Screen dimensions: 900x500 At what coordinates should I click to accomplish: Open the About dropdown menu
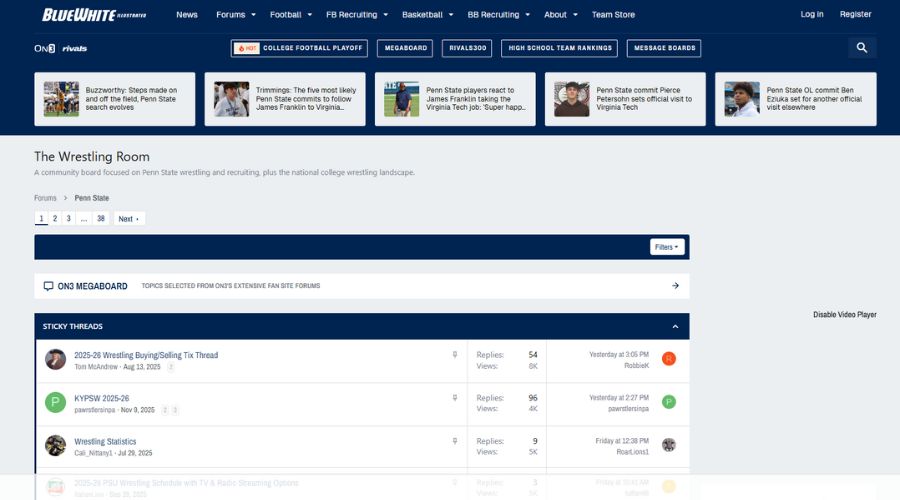560,15
